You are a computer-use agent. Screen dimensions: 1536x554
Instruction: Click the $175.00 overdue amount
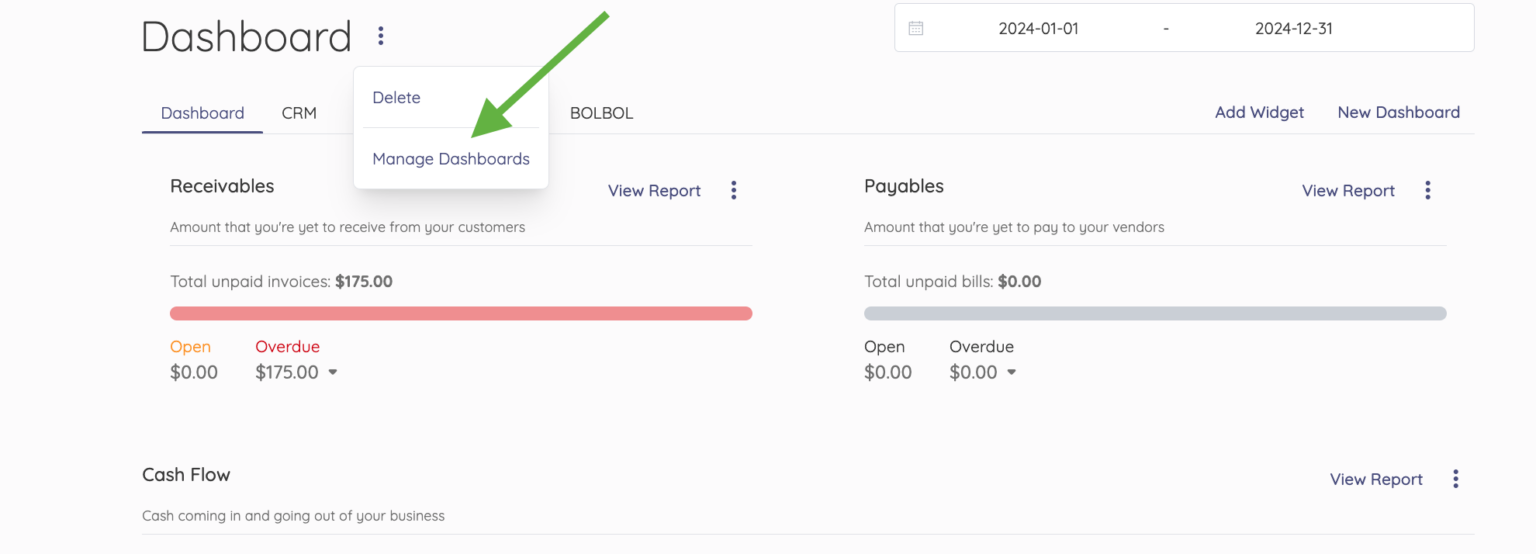287,372
